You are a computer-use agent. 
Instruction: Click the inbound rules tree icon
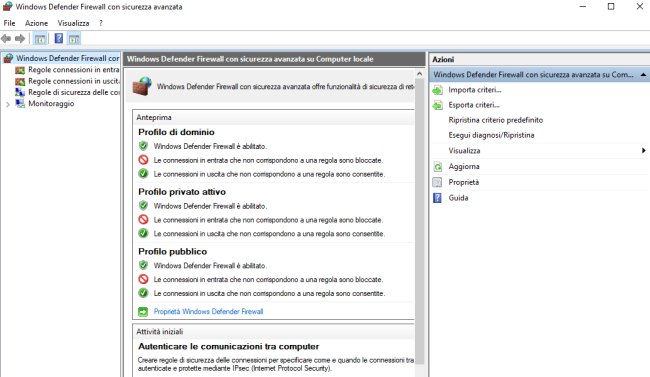click(20, 70)
